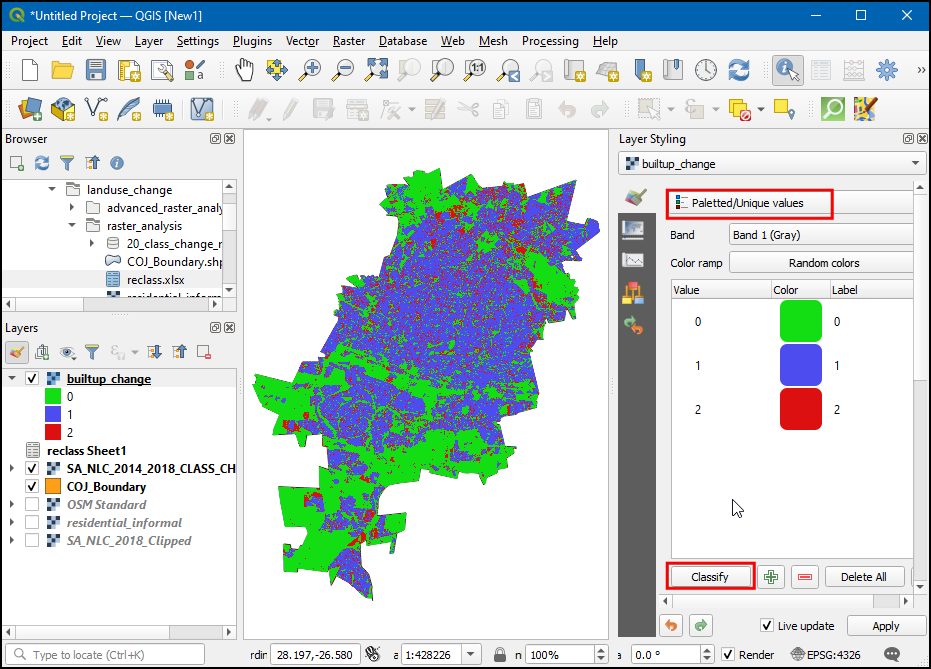Activate the Identify Features tool

tap(788, 70)
